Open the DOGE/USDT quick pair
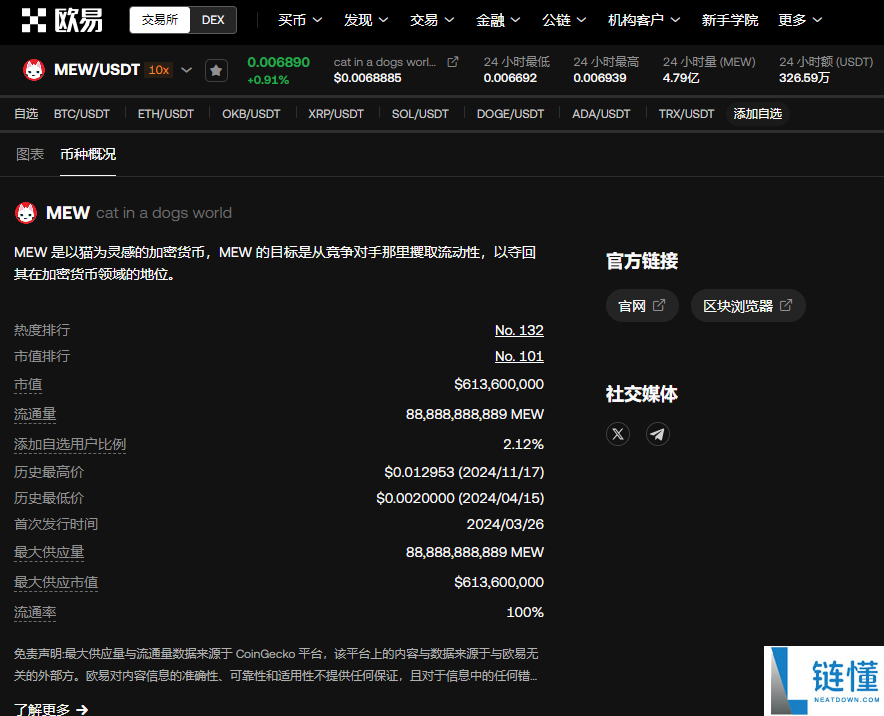 click(510, 114)
